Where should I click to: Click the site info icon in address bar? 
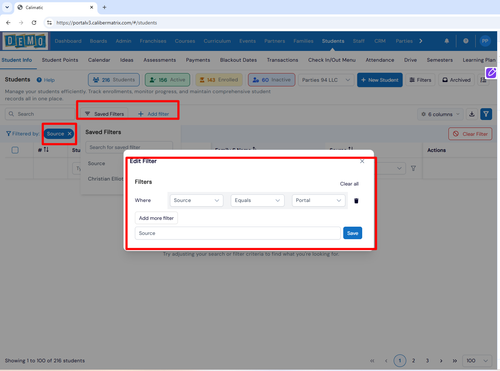click(49, 23)
